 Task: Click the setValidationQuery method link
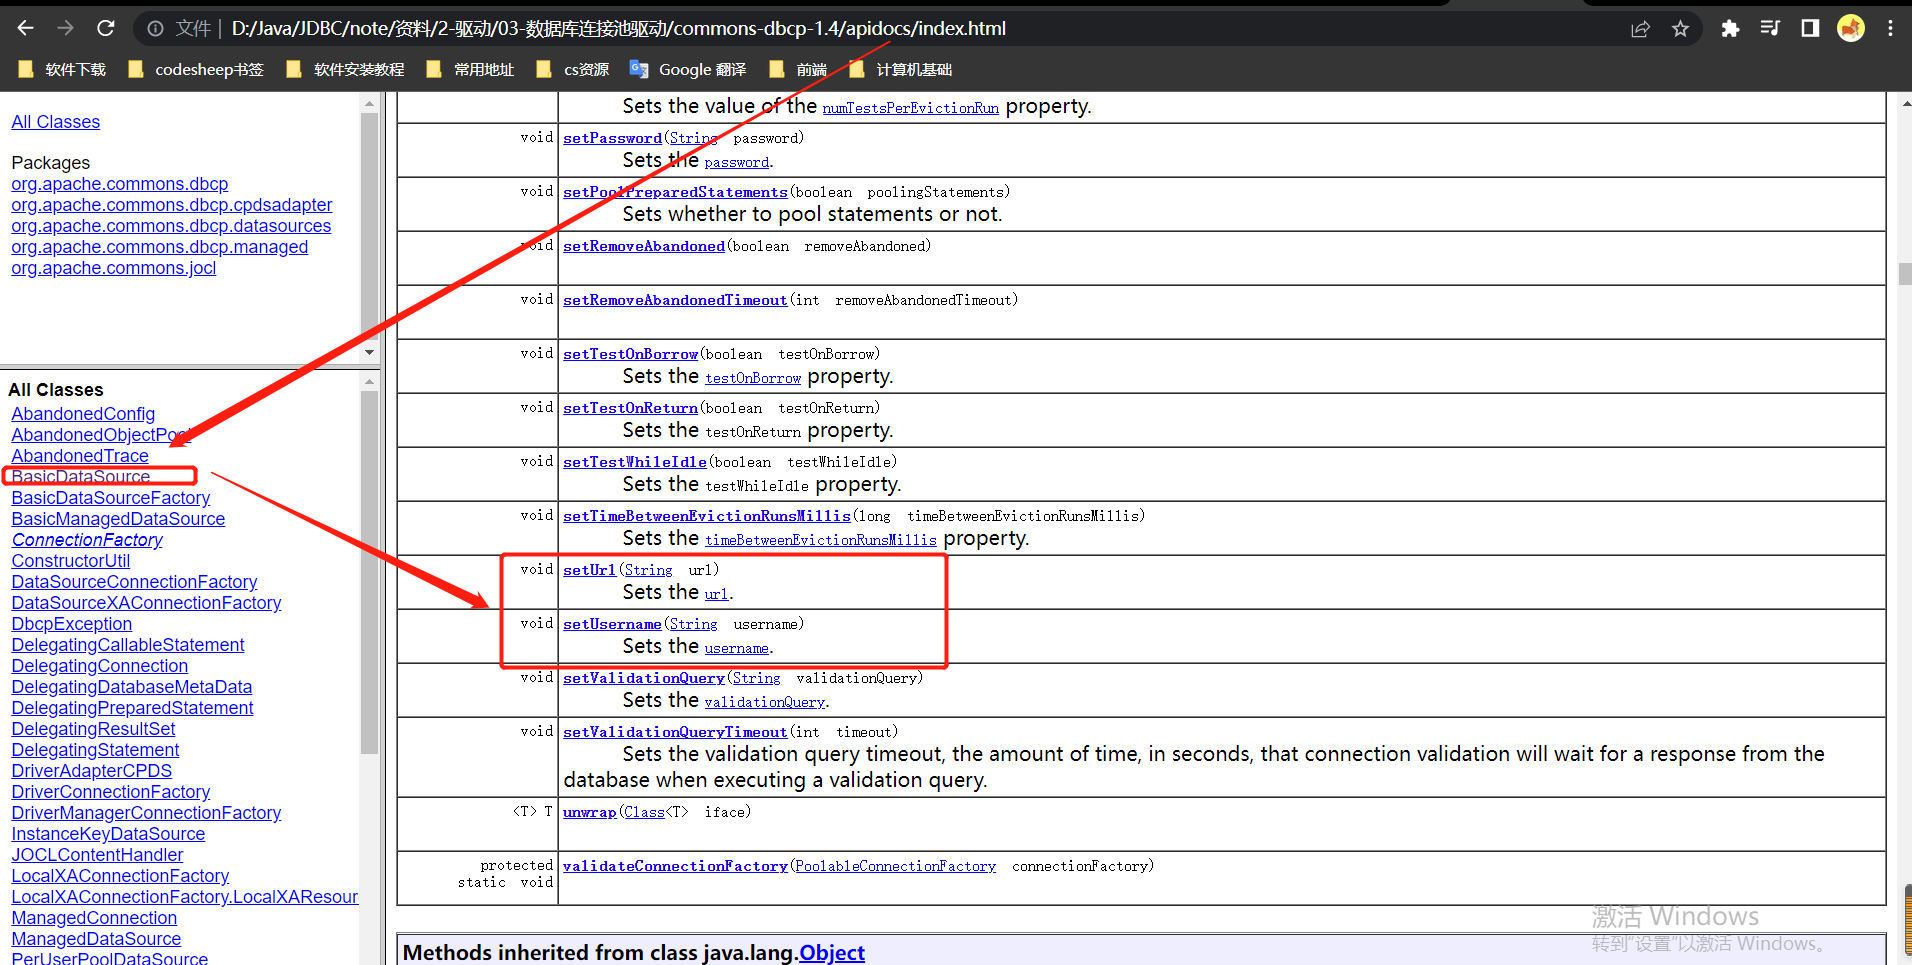pyautogui.click(x=644, y=678)
